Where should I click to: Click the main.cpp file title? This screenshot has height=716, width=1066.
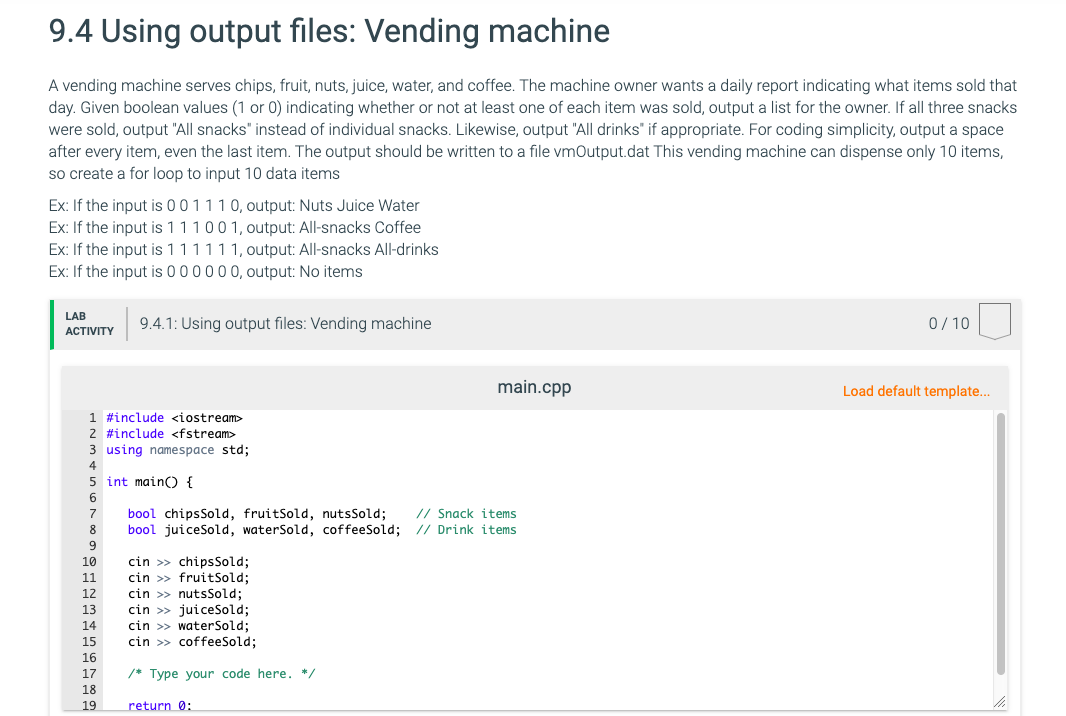534,387
